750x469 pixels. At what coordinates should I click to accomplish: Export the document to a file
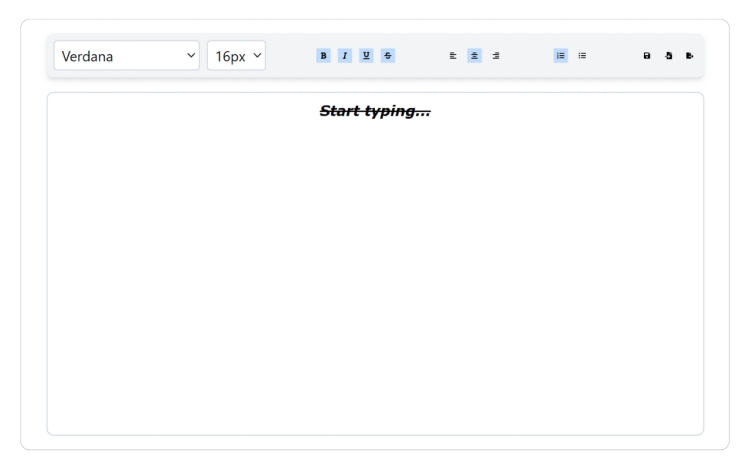[690, 55]
